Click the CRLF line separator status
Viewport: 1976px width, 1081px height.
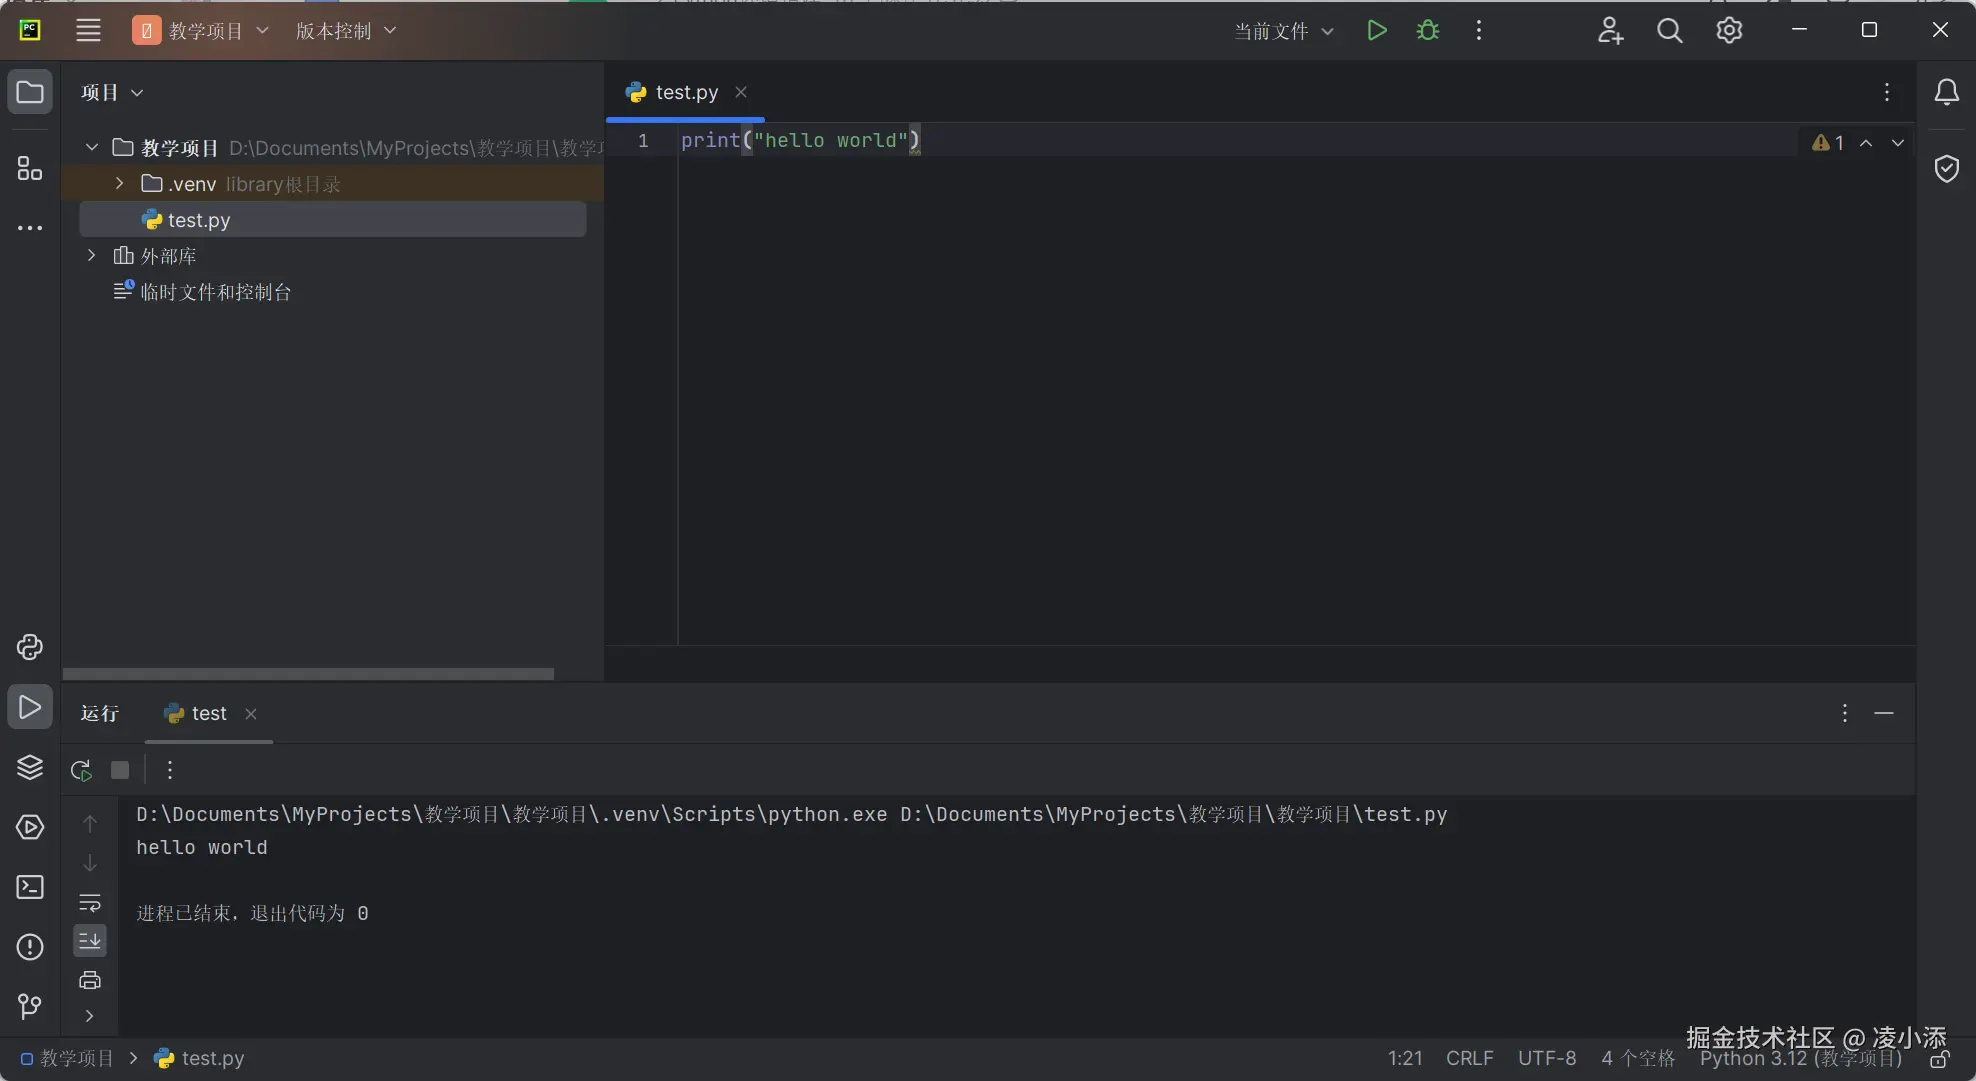[x=1469, y=1058]
